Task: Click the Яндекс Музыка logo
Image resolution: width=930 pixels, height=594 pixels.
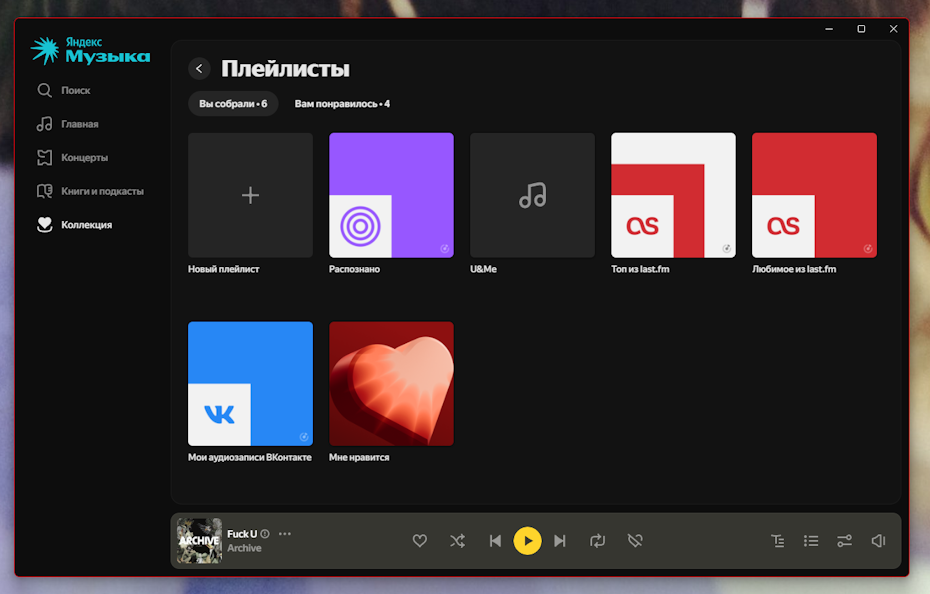Action: [x=90, y=51]
